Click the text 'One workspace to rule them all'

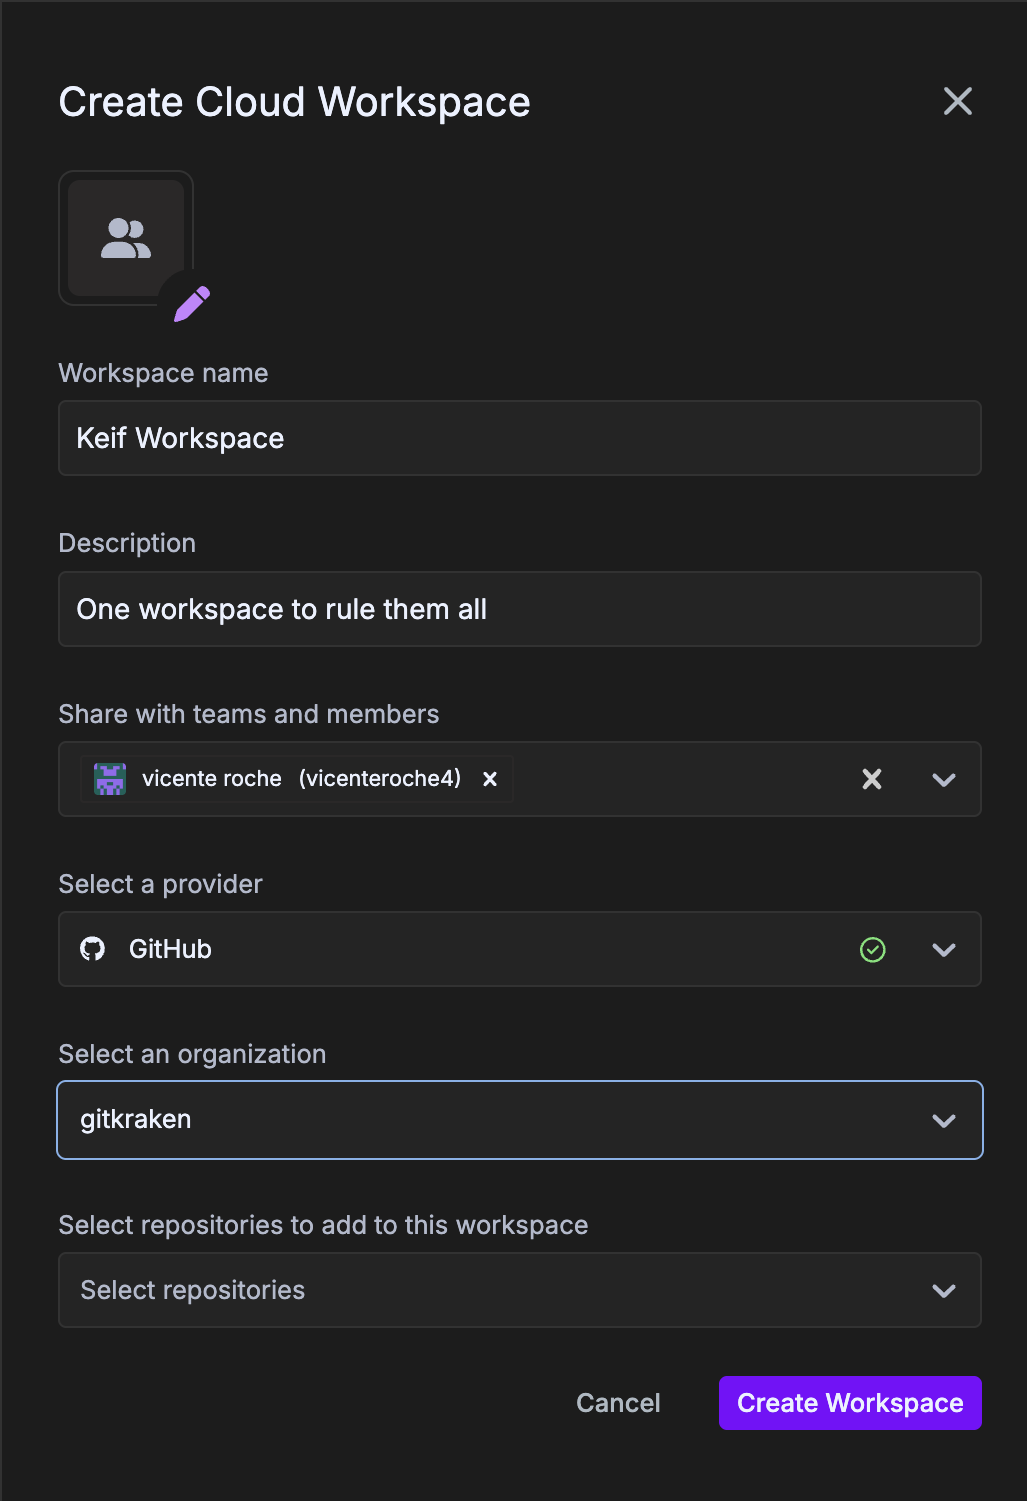[282, 609]
